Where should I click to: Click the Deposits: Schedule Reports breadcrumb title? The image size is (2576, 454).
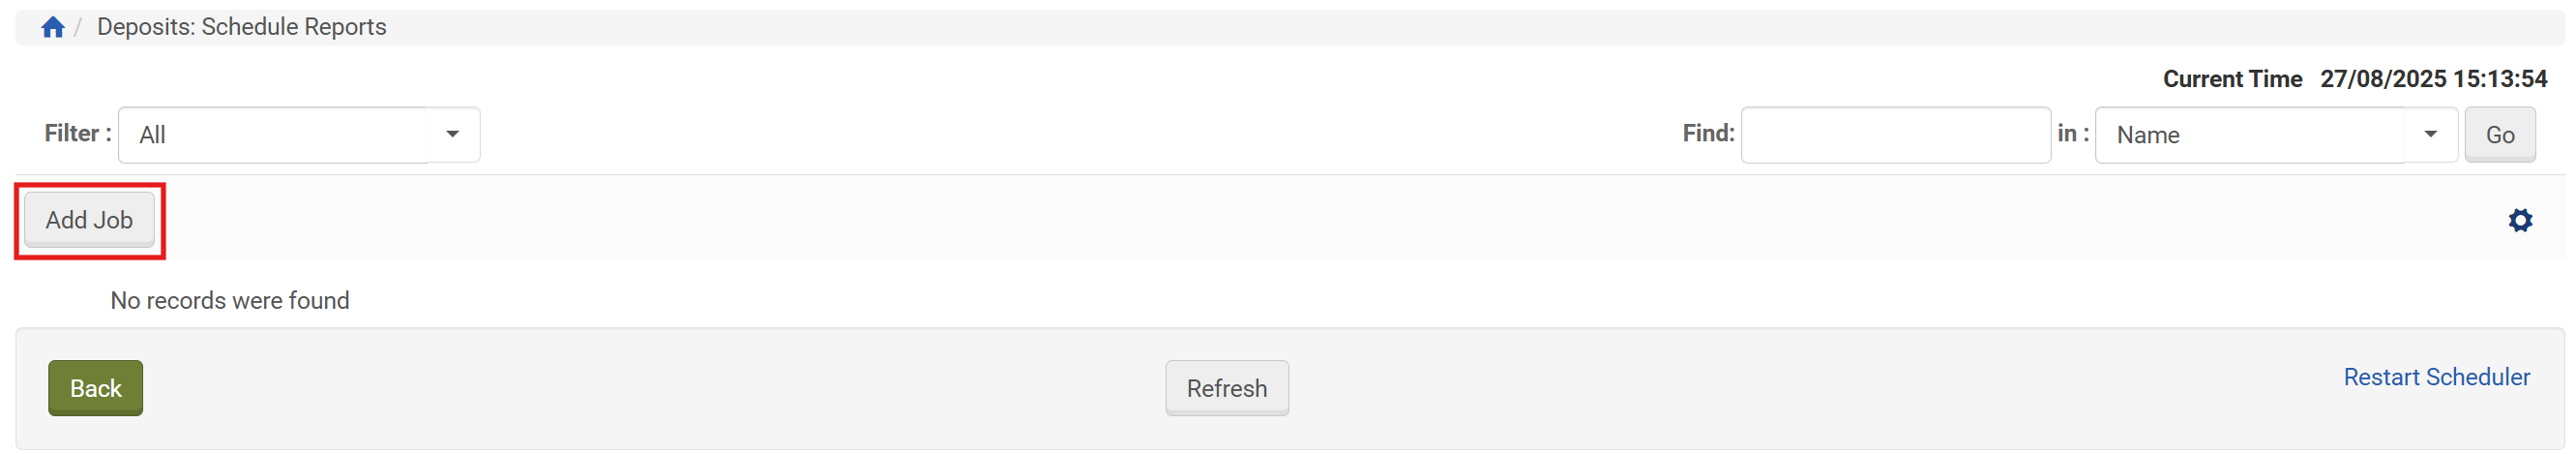241,27
